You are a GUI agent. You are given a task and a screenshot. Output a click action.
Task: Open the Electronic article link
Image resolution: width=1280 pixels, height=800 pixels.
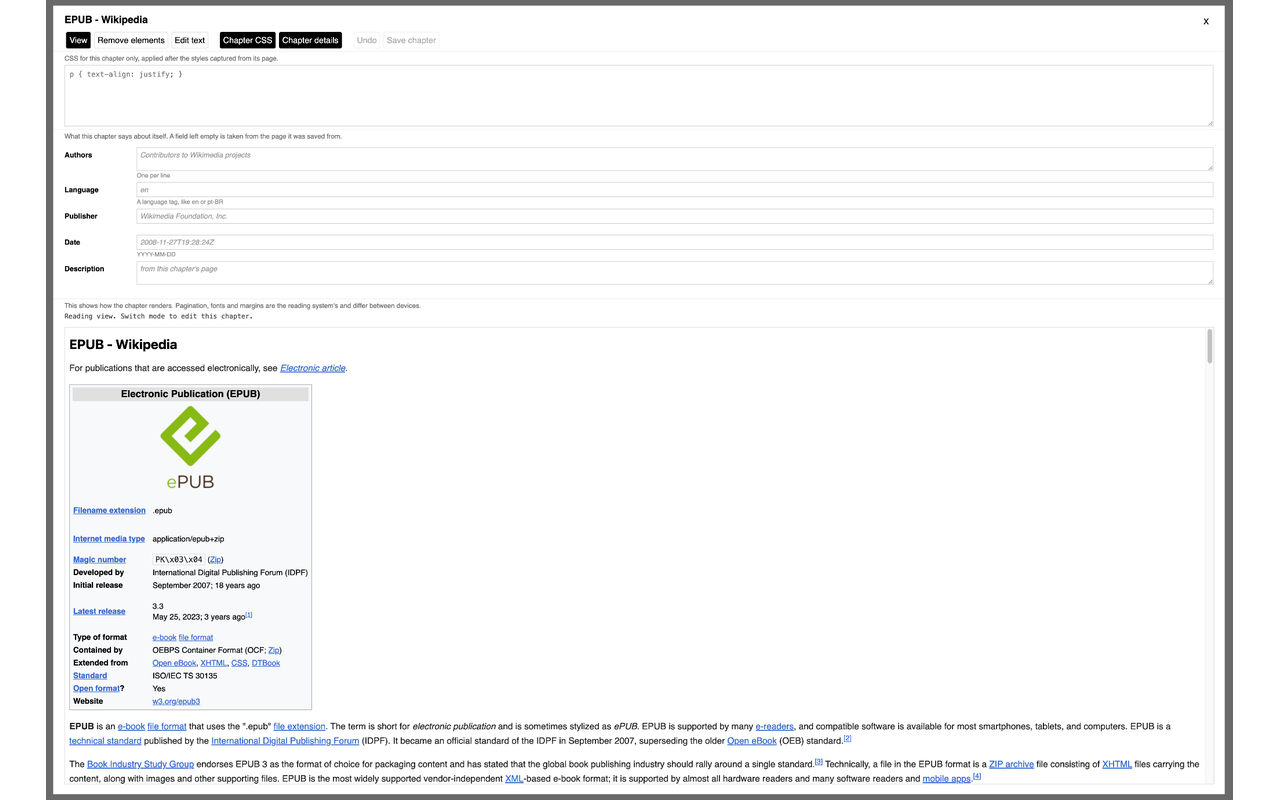313,368
